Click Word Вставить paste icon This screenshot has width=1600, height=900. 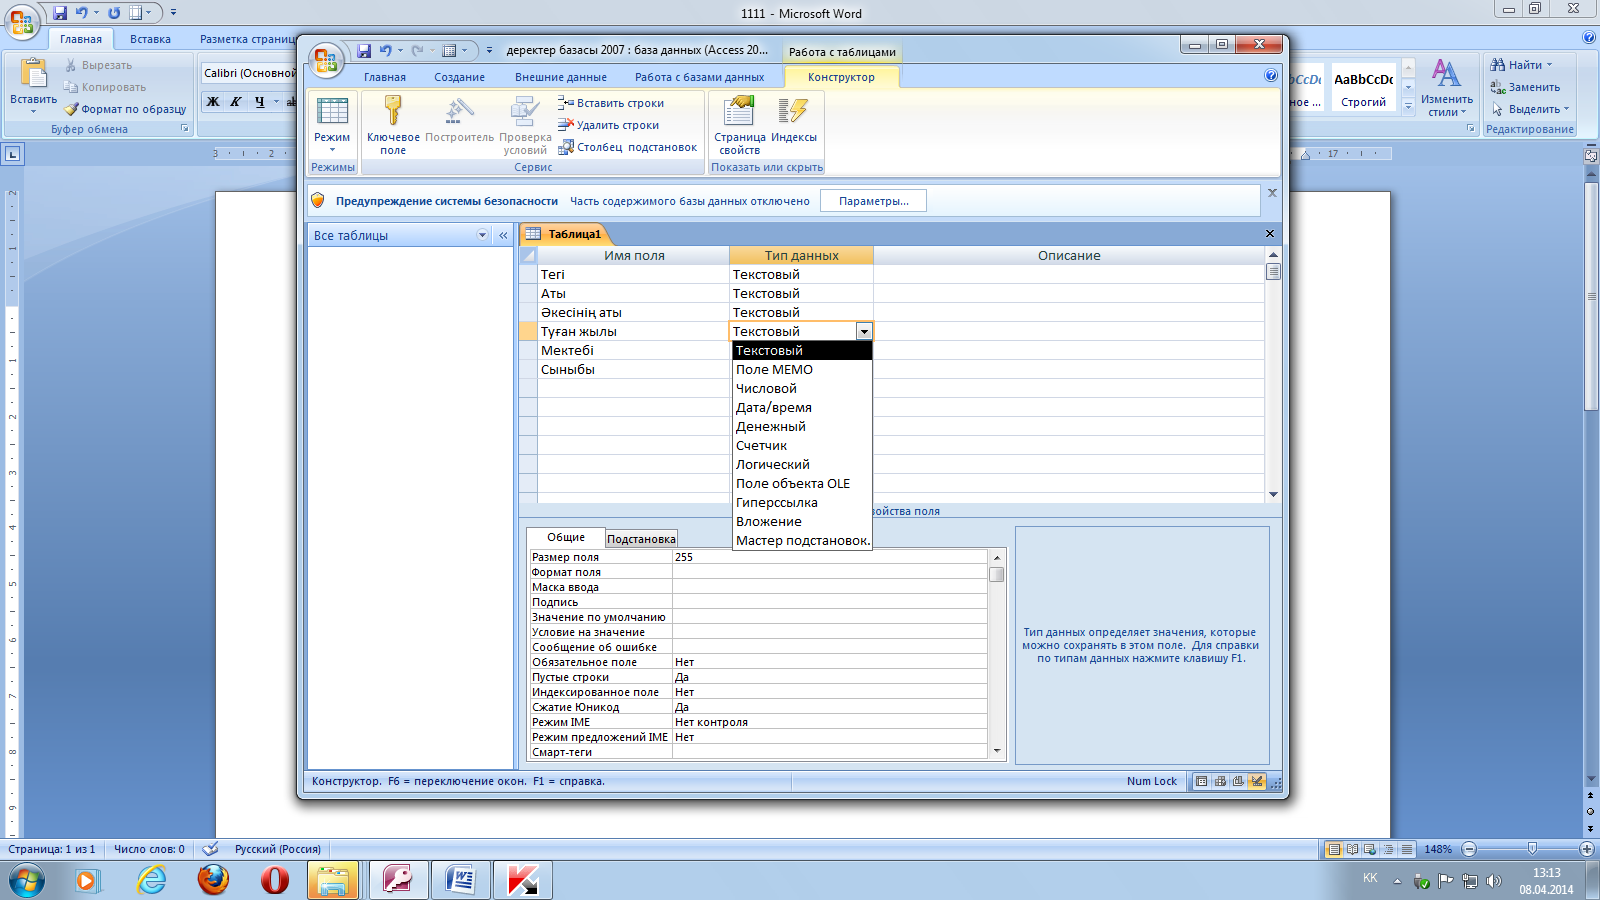pos(34,75)
